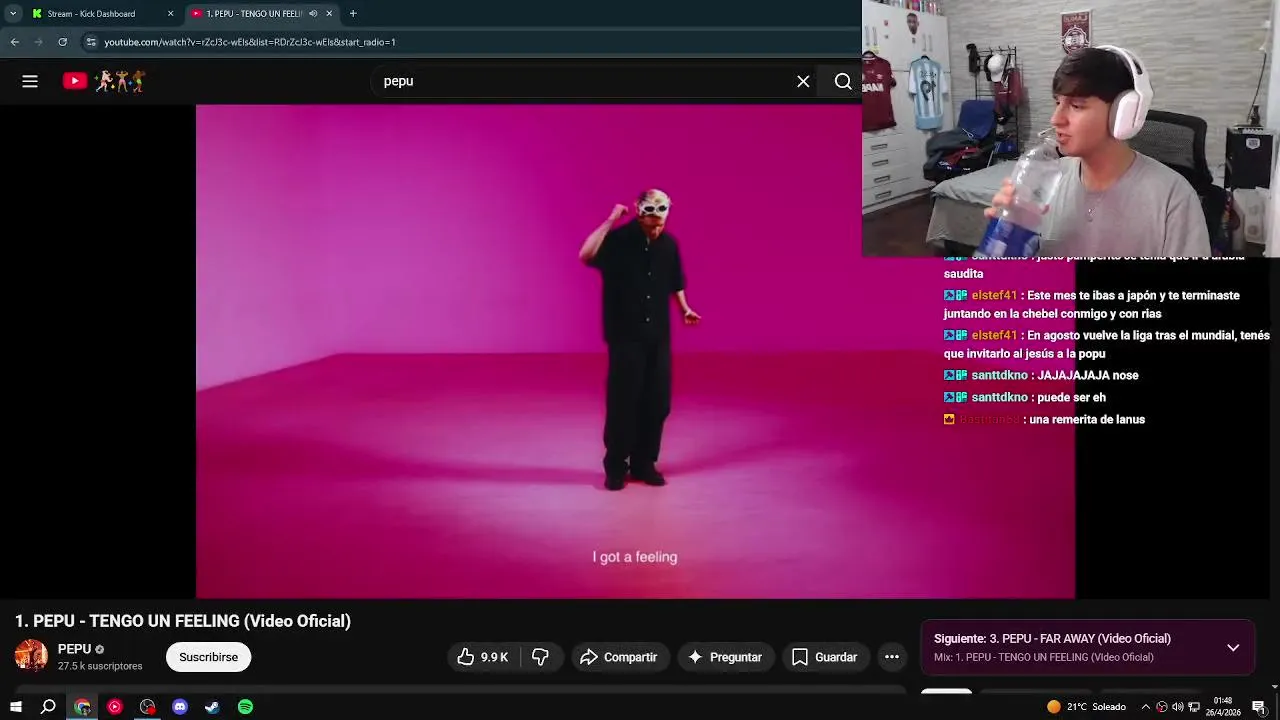
Task: Click chat message 'una remerita de lanus'
Action: click(1087, 419)
